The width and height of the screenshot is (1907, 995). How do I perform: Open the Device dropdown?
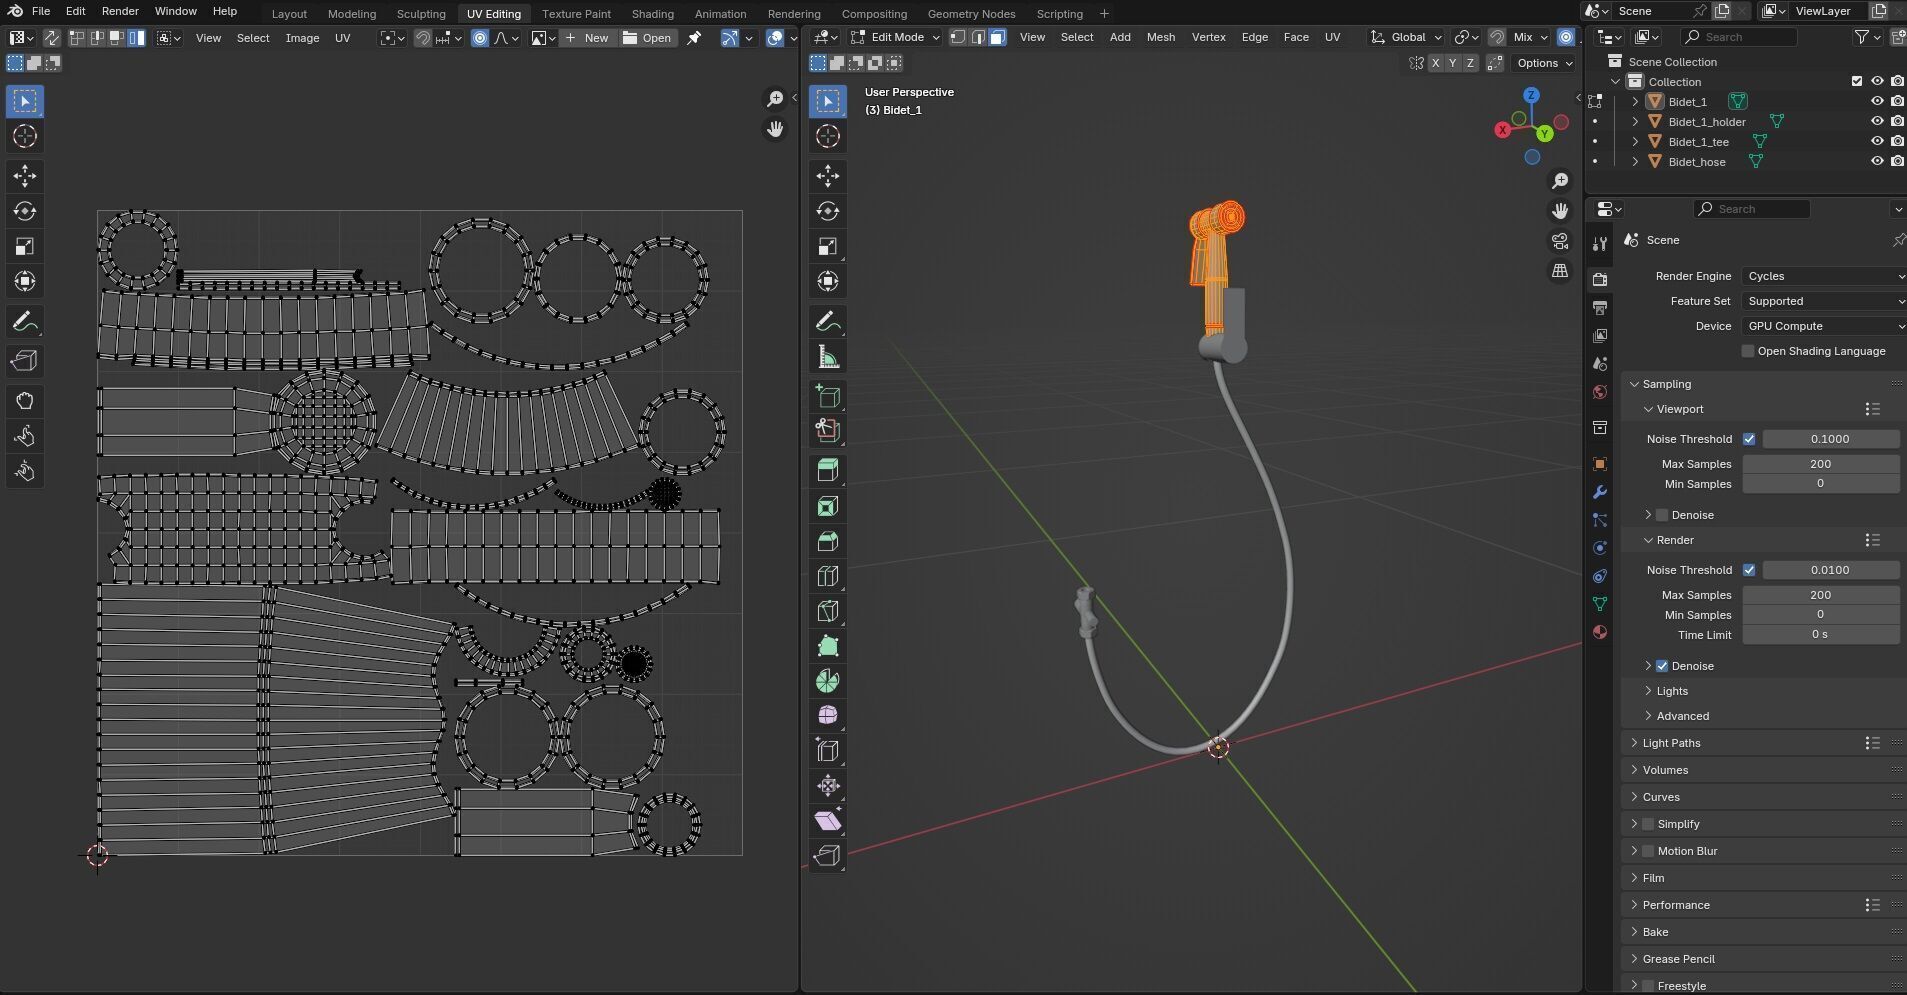(x=1823, y=326)
